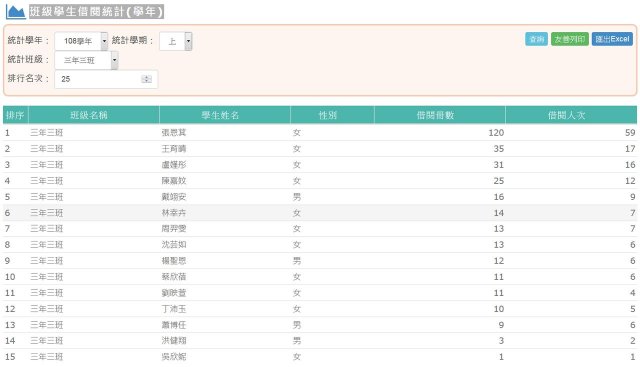Click the borrow visits value 16
The image size is (640, 367).
(x=630, y=165)
